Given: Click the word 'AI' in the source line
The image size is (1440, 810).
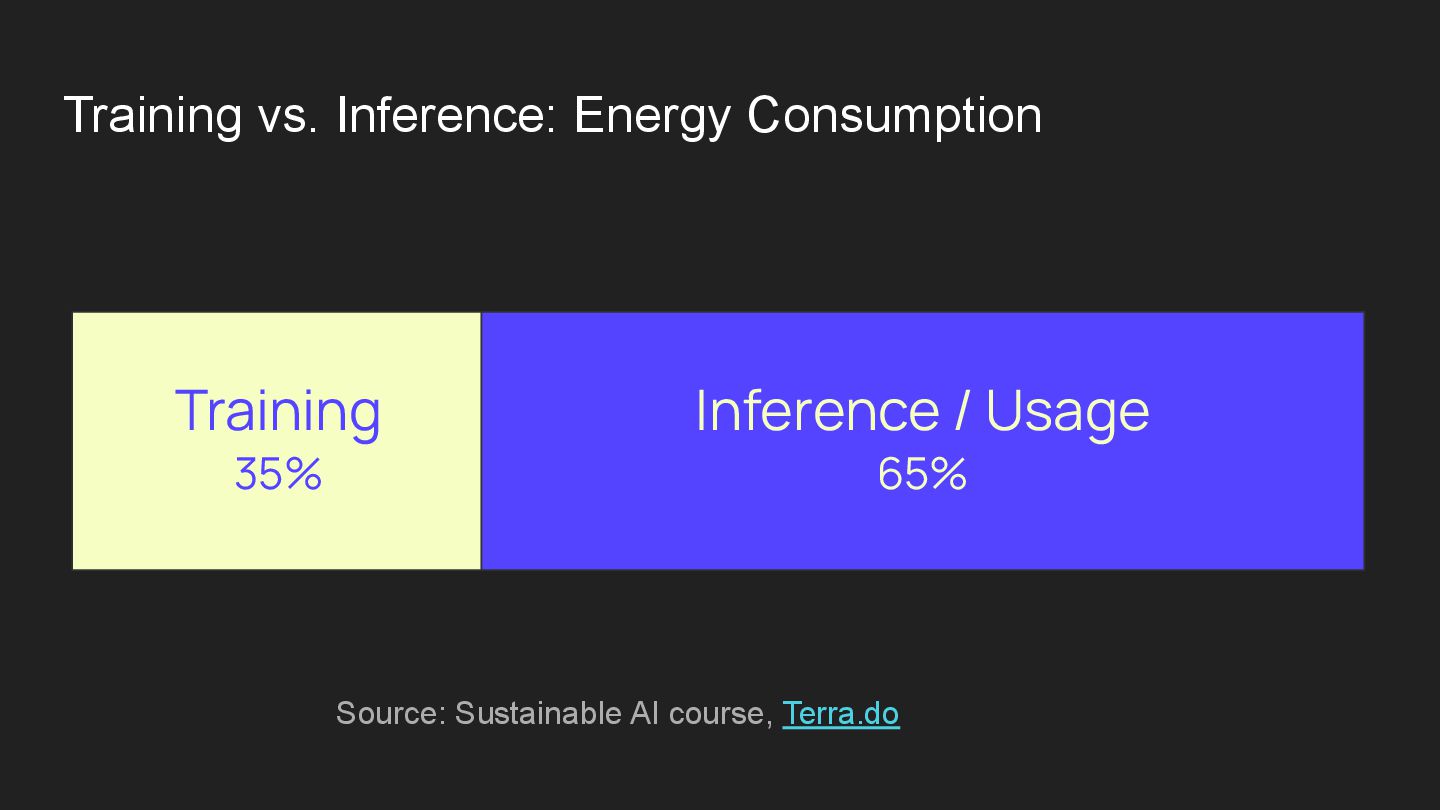Looking at the screenshot, I should pos(644,714).
